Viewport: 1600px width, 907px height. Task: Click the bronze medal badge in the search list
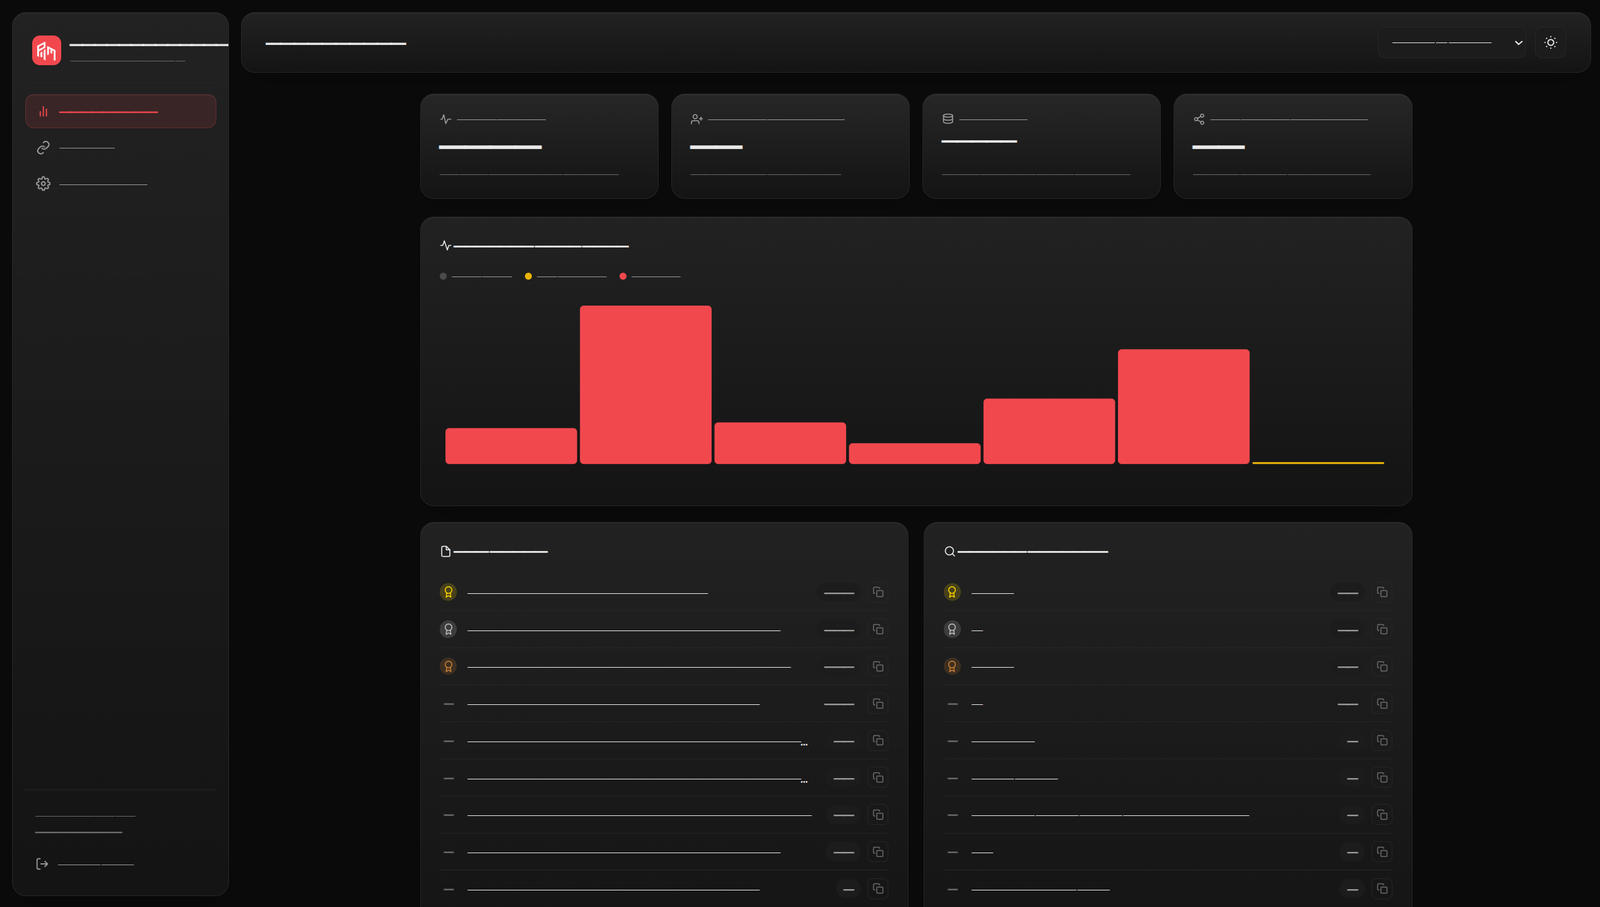coord(952,666)
